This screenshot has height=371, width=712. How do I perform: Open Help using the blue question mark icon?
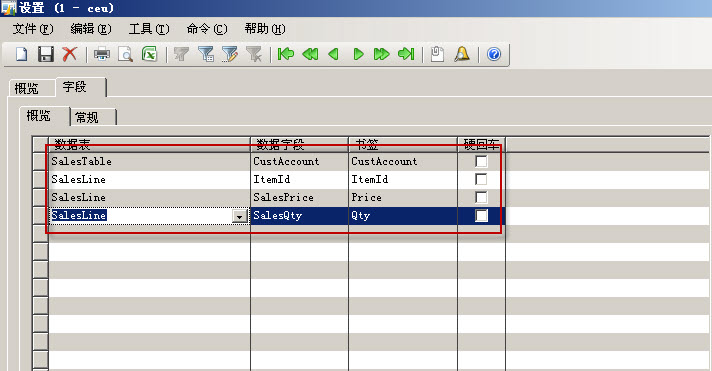[x=494, y=54]
